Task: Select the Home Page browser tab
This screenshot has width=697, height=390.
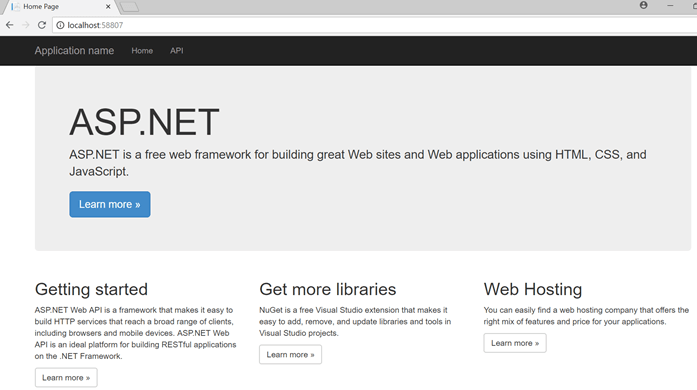Action: [x=60, y=7]
